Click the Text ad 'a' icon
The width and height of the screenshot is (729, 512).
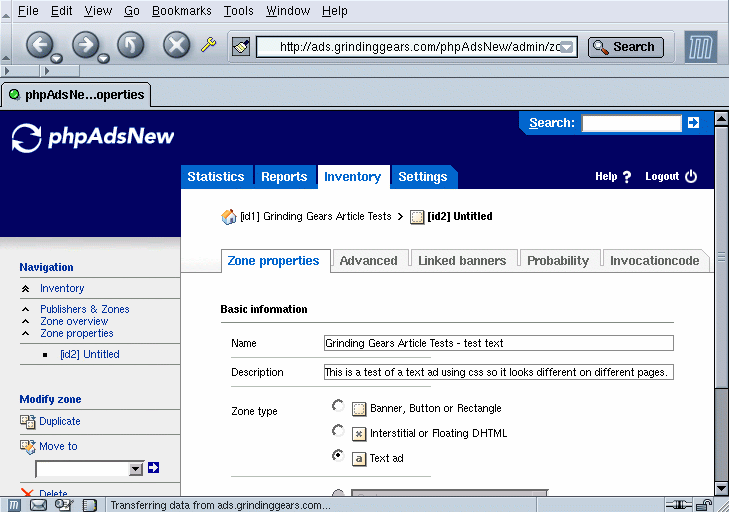point(359,459)
